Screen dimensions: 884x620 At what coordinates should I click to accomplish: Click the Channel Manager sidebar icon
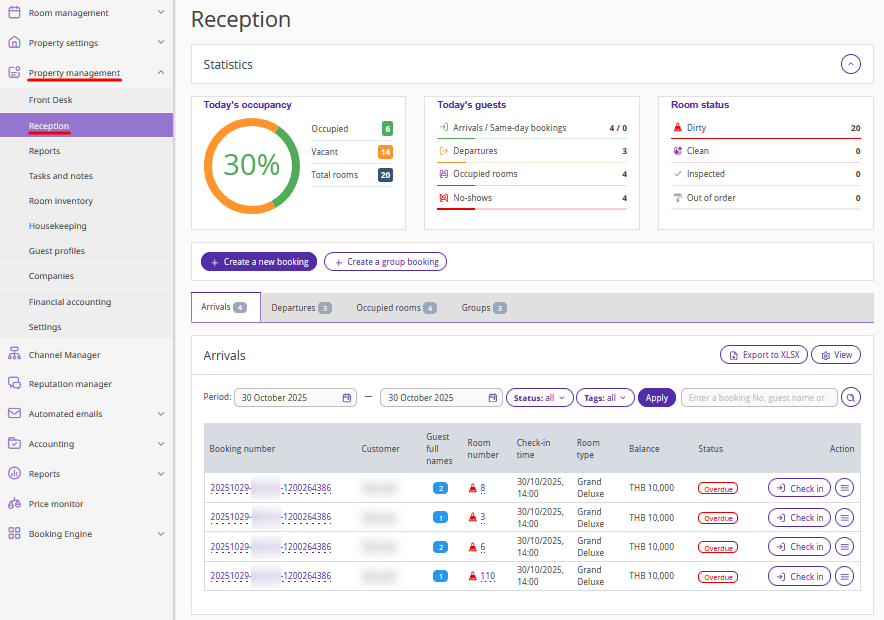tap(14, 354)
